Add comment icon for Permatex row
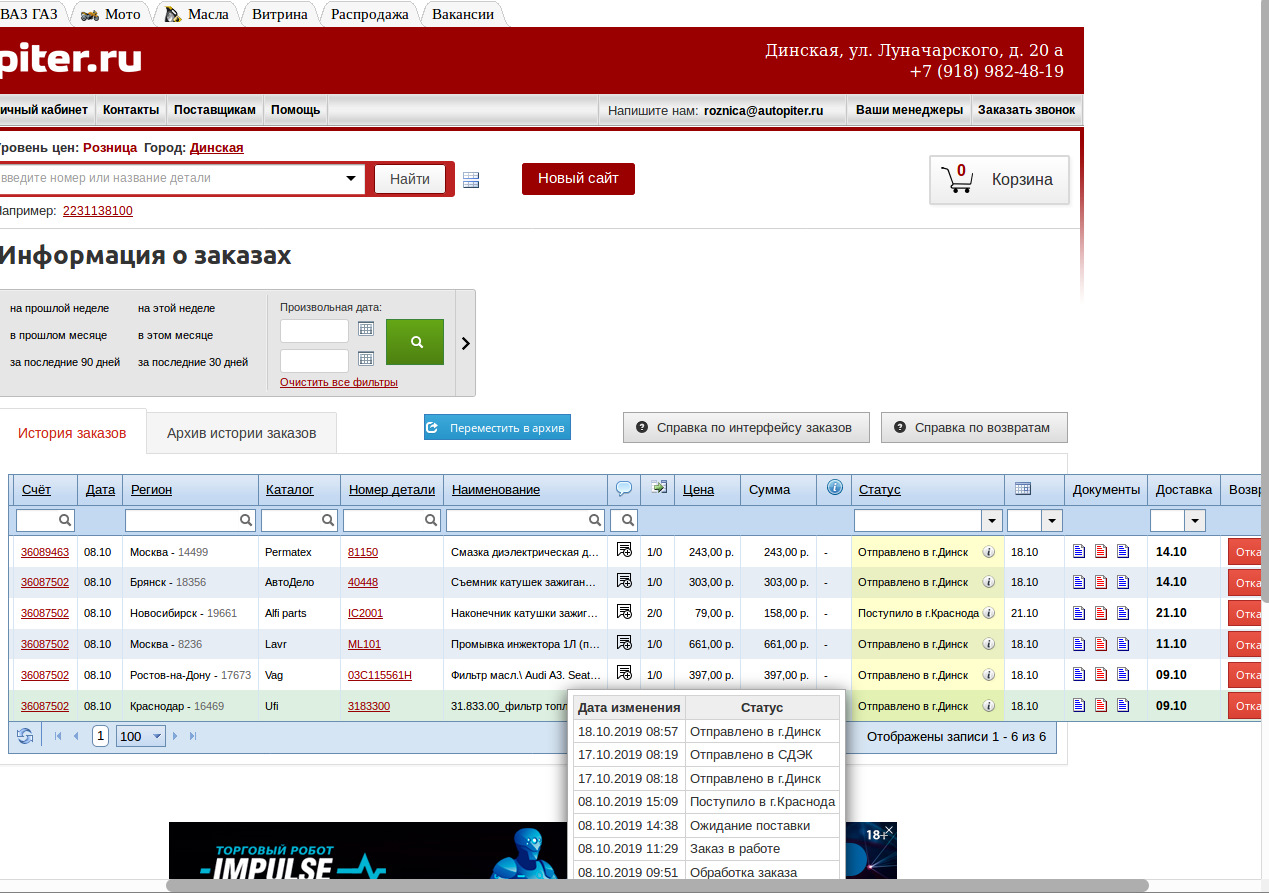 624,550
